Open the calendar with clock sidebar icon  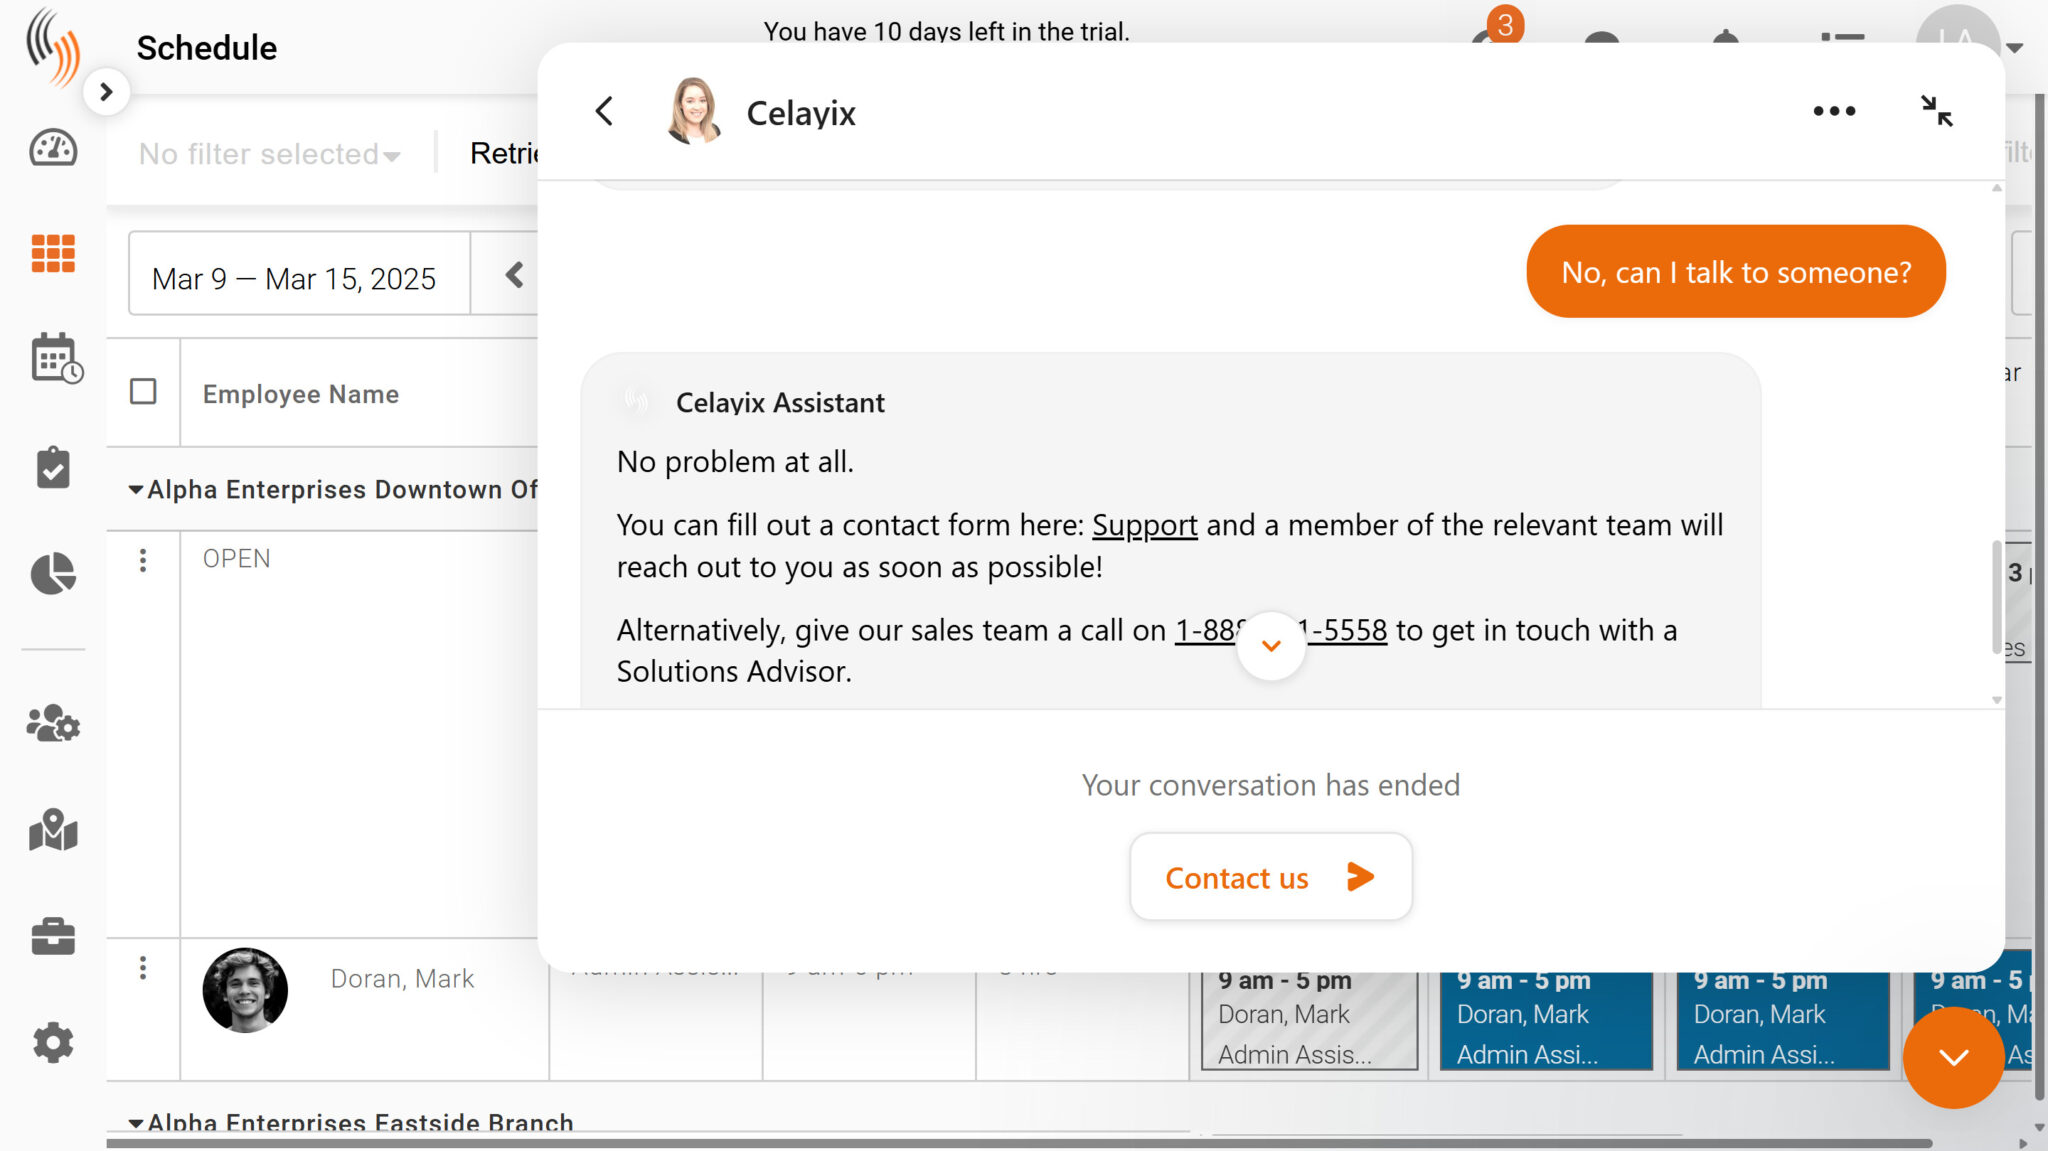[x=55, y=359]
